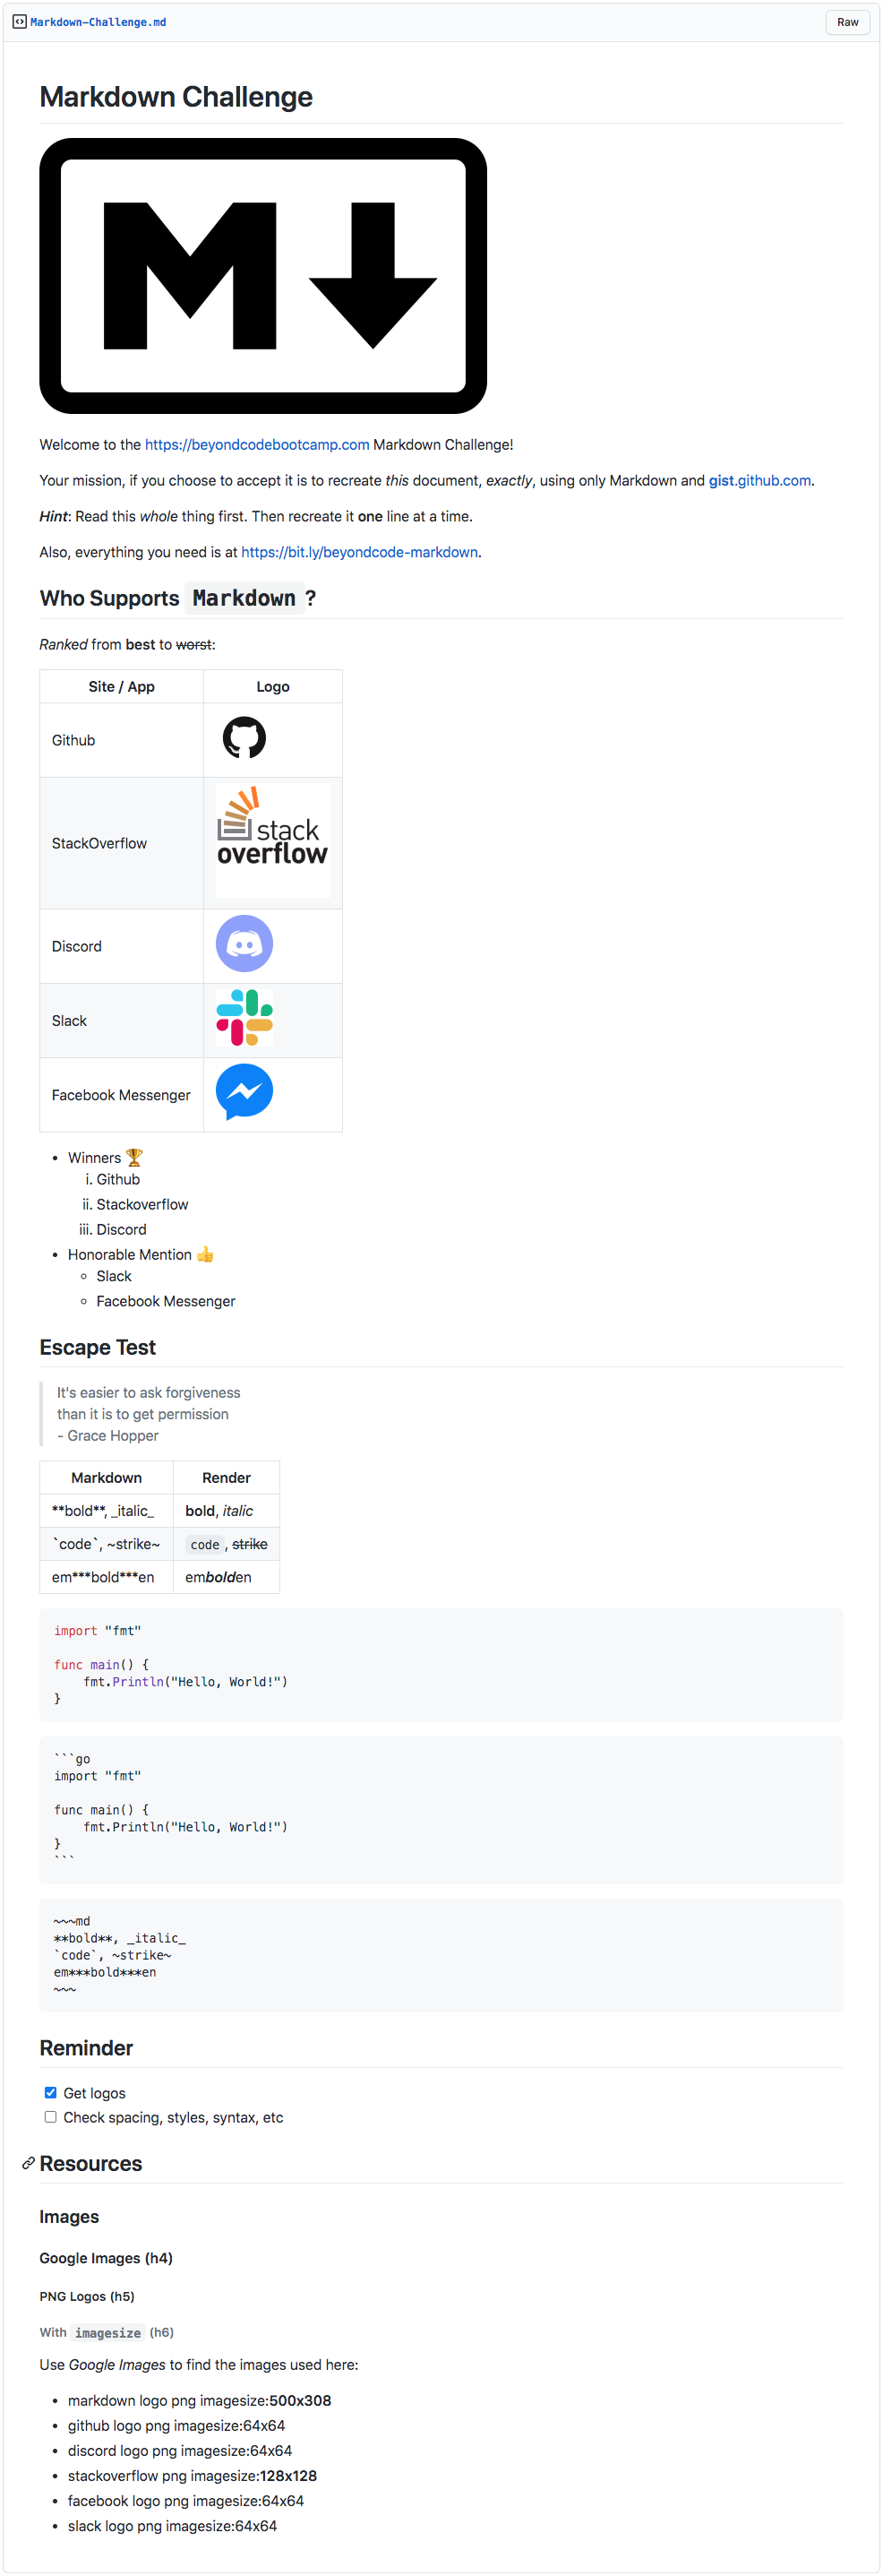Open the https://beyondcodebootcamp.com link
The height and width of the screenshot is (2576, 883).
[256, 444]
